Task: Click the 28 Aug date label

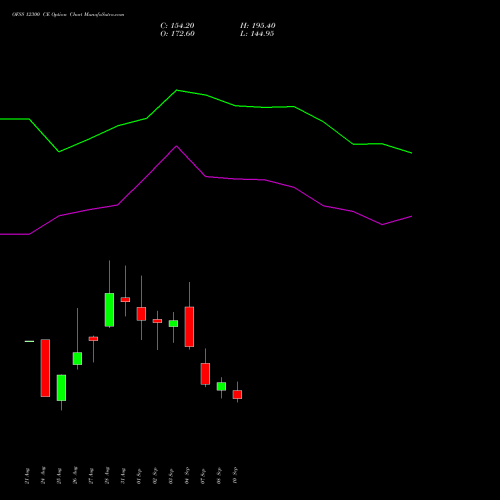Action: 107,476
